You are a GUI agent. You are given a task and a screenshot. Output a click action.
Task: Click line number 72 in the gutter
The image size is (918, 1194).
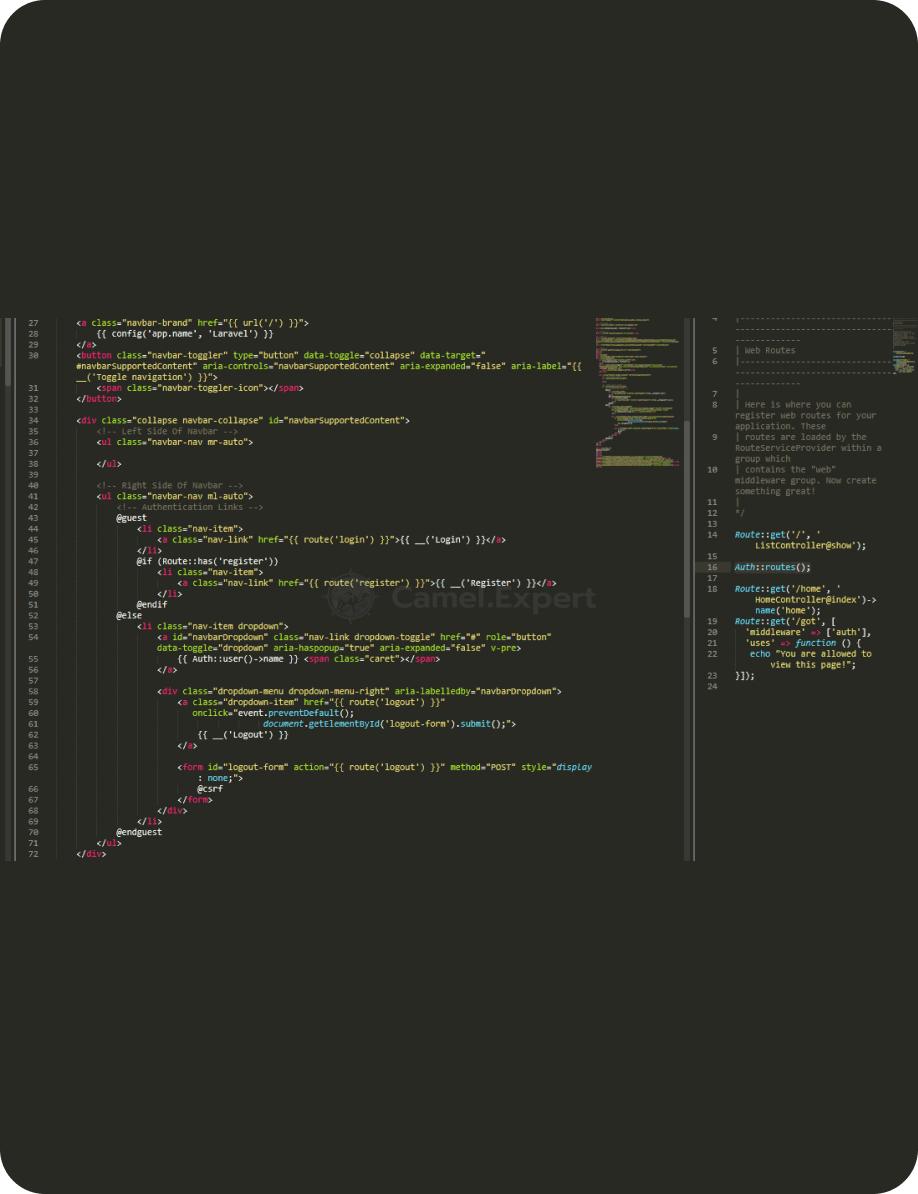point(33,853)
